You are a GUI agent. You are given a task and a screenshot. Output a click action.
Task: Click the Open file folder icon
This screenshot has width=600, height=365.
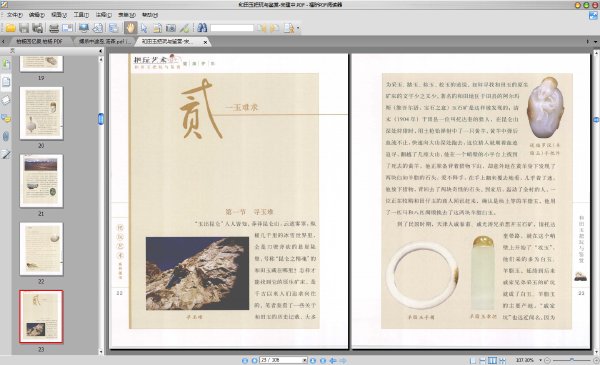11,28
